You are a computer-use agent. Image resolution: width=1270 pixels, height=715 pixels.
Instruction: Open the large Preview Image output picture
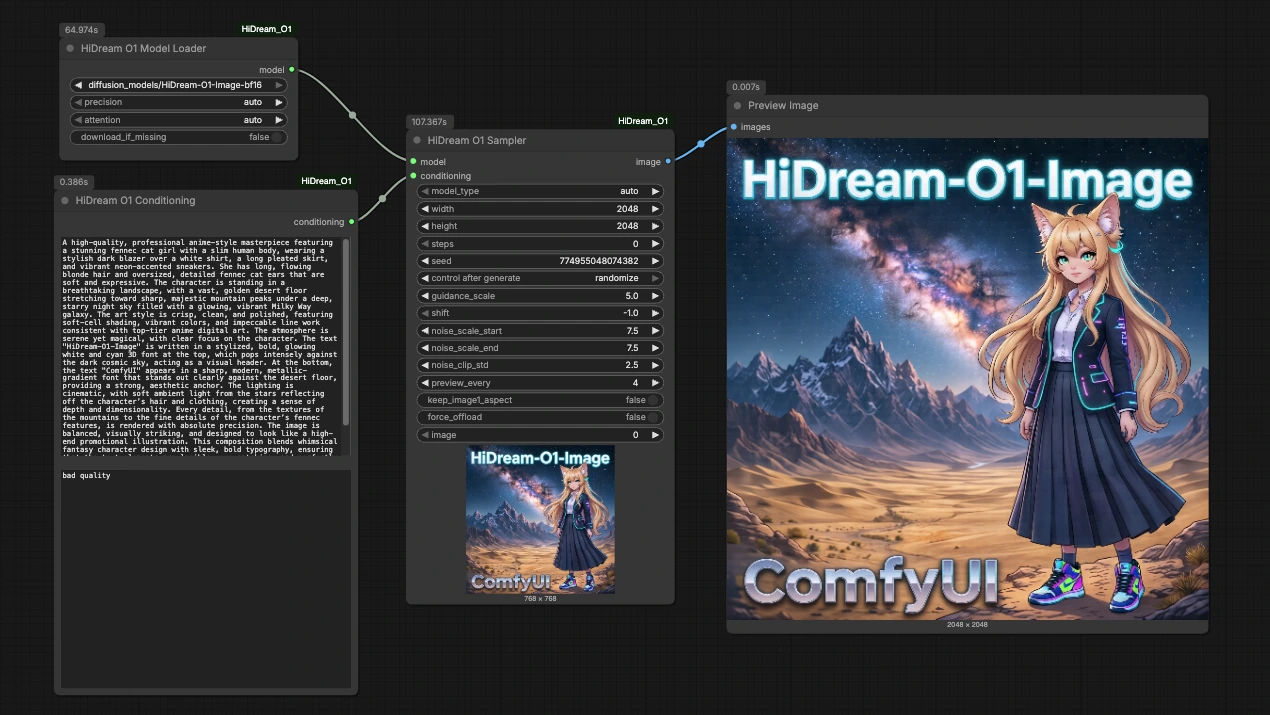(x=968, y=379)
